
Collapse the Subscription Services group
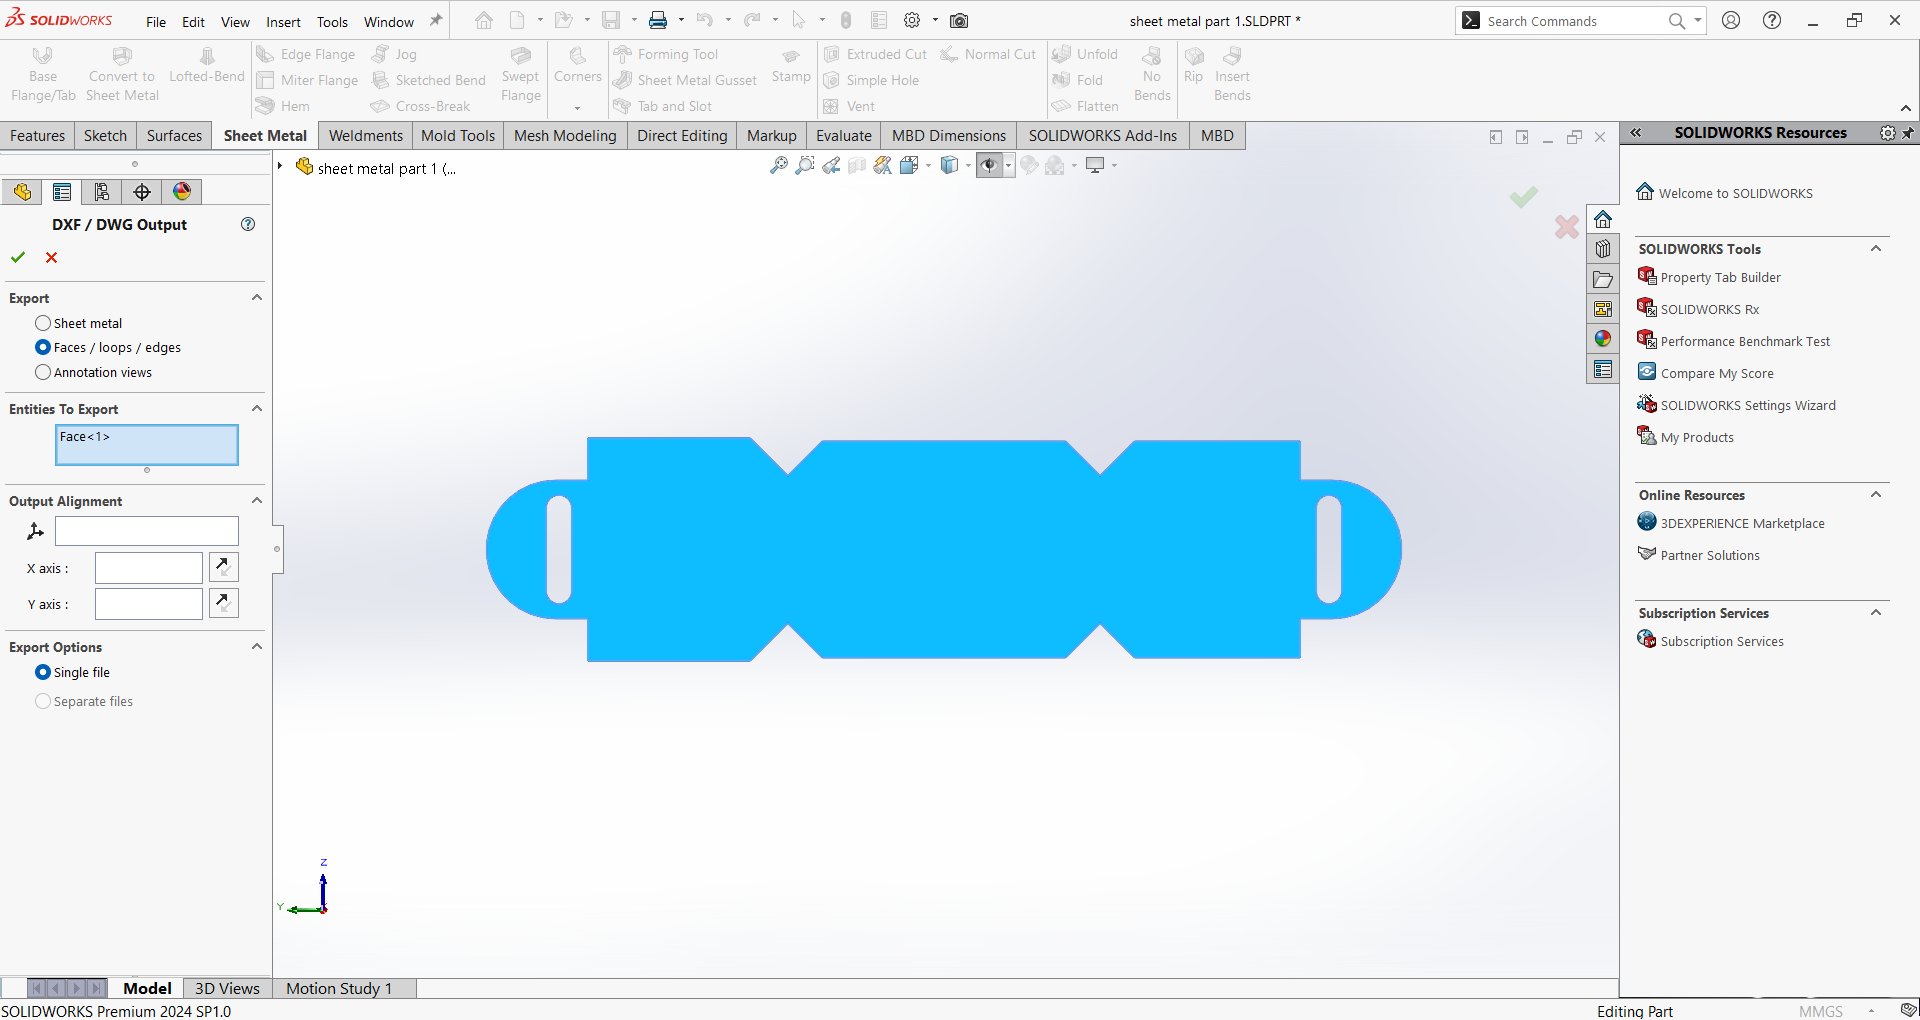[1876, 613]
